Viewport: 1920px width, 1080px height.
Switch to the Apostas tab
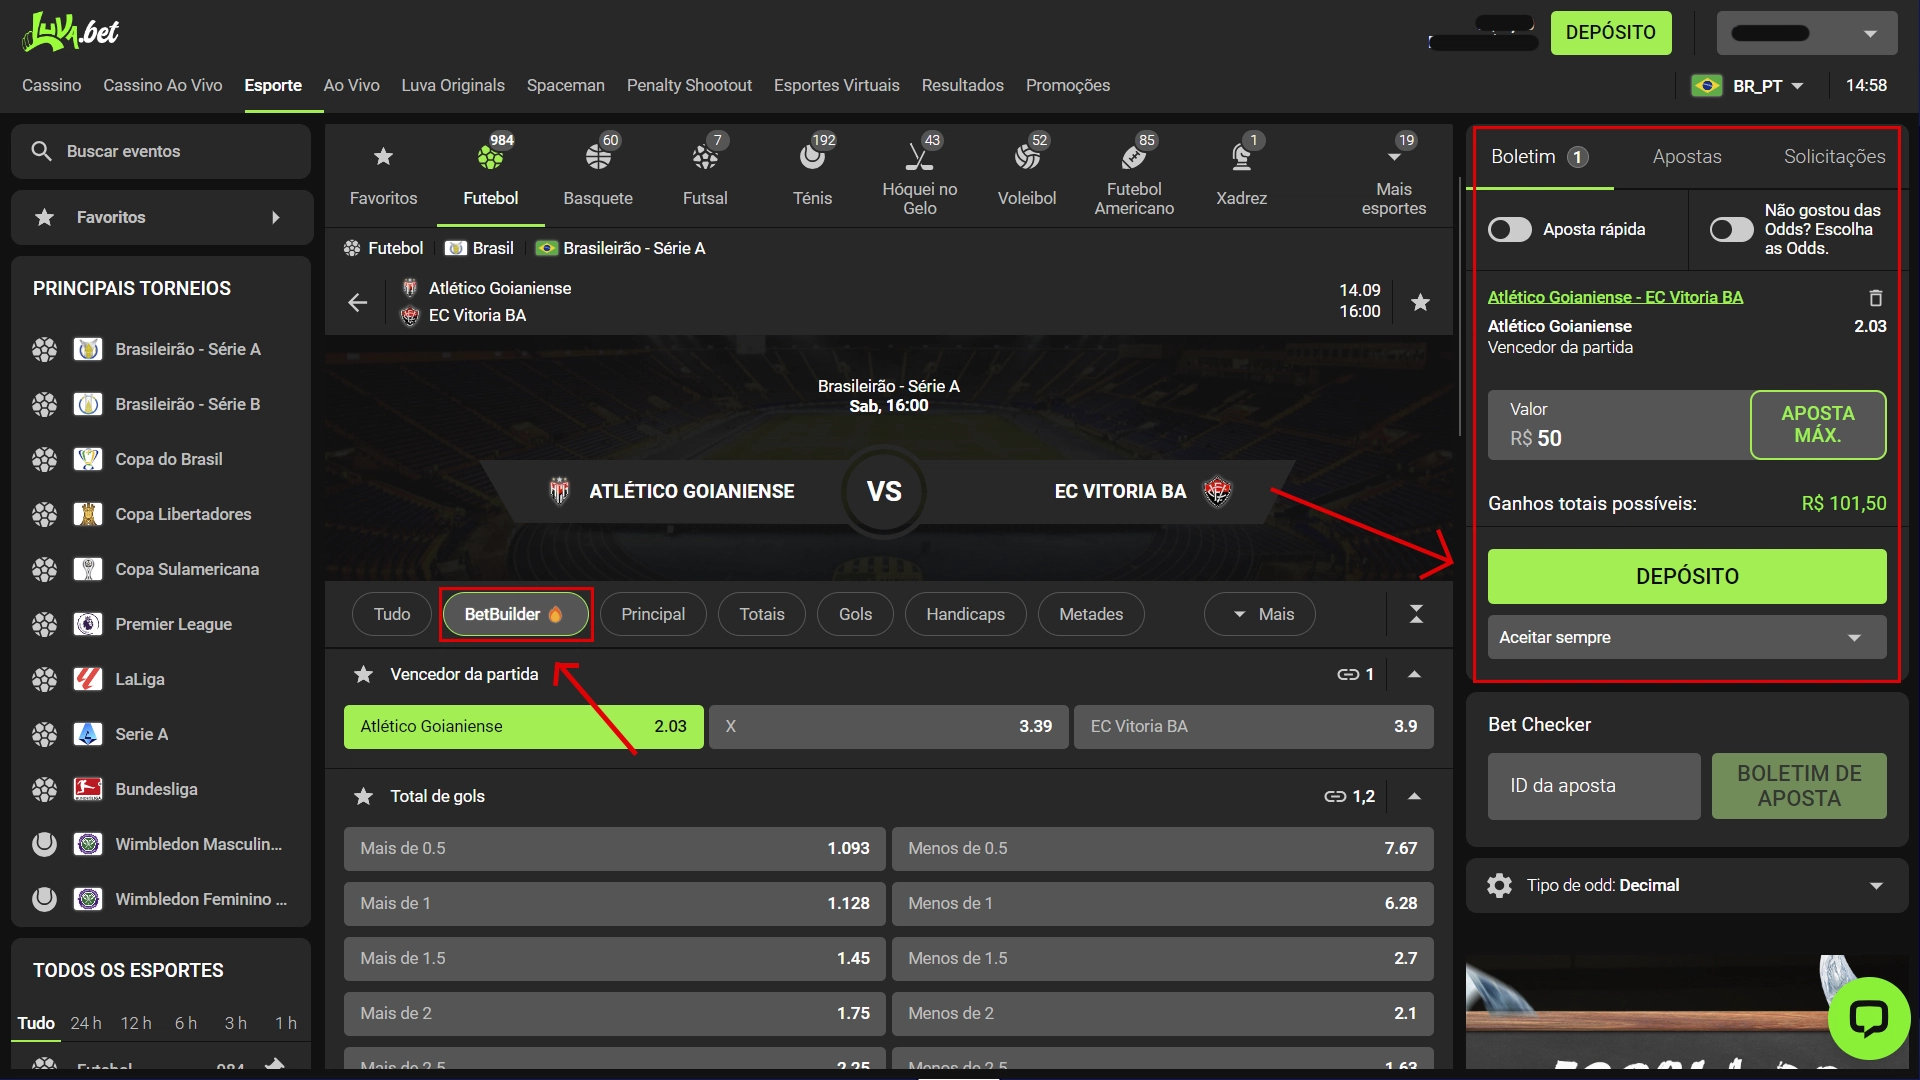(x=1686, y=157)
